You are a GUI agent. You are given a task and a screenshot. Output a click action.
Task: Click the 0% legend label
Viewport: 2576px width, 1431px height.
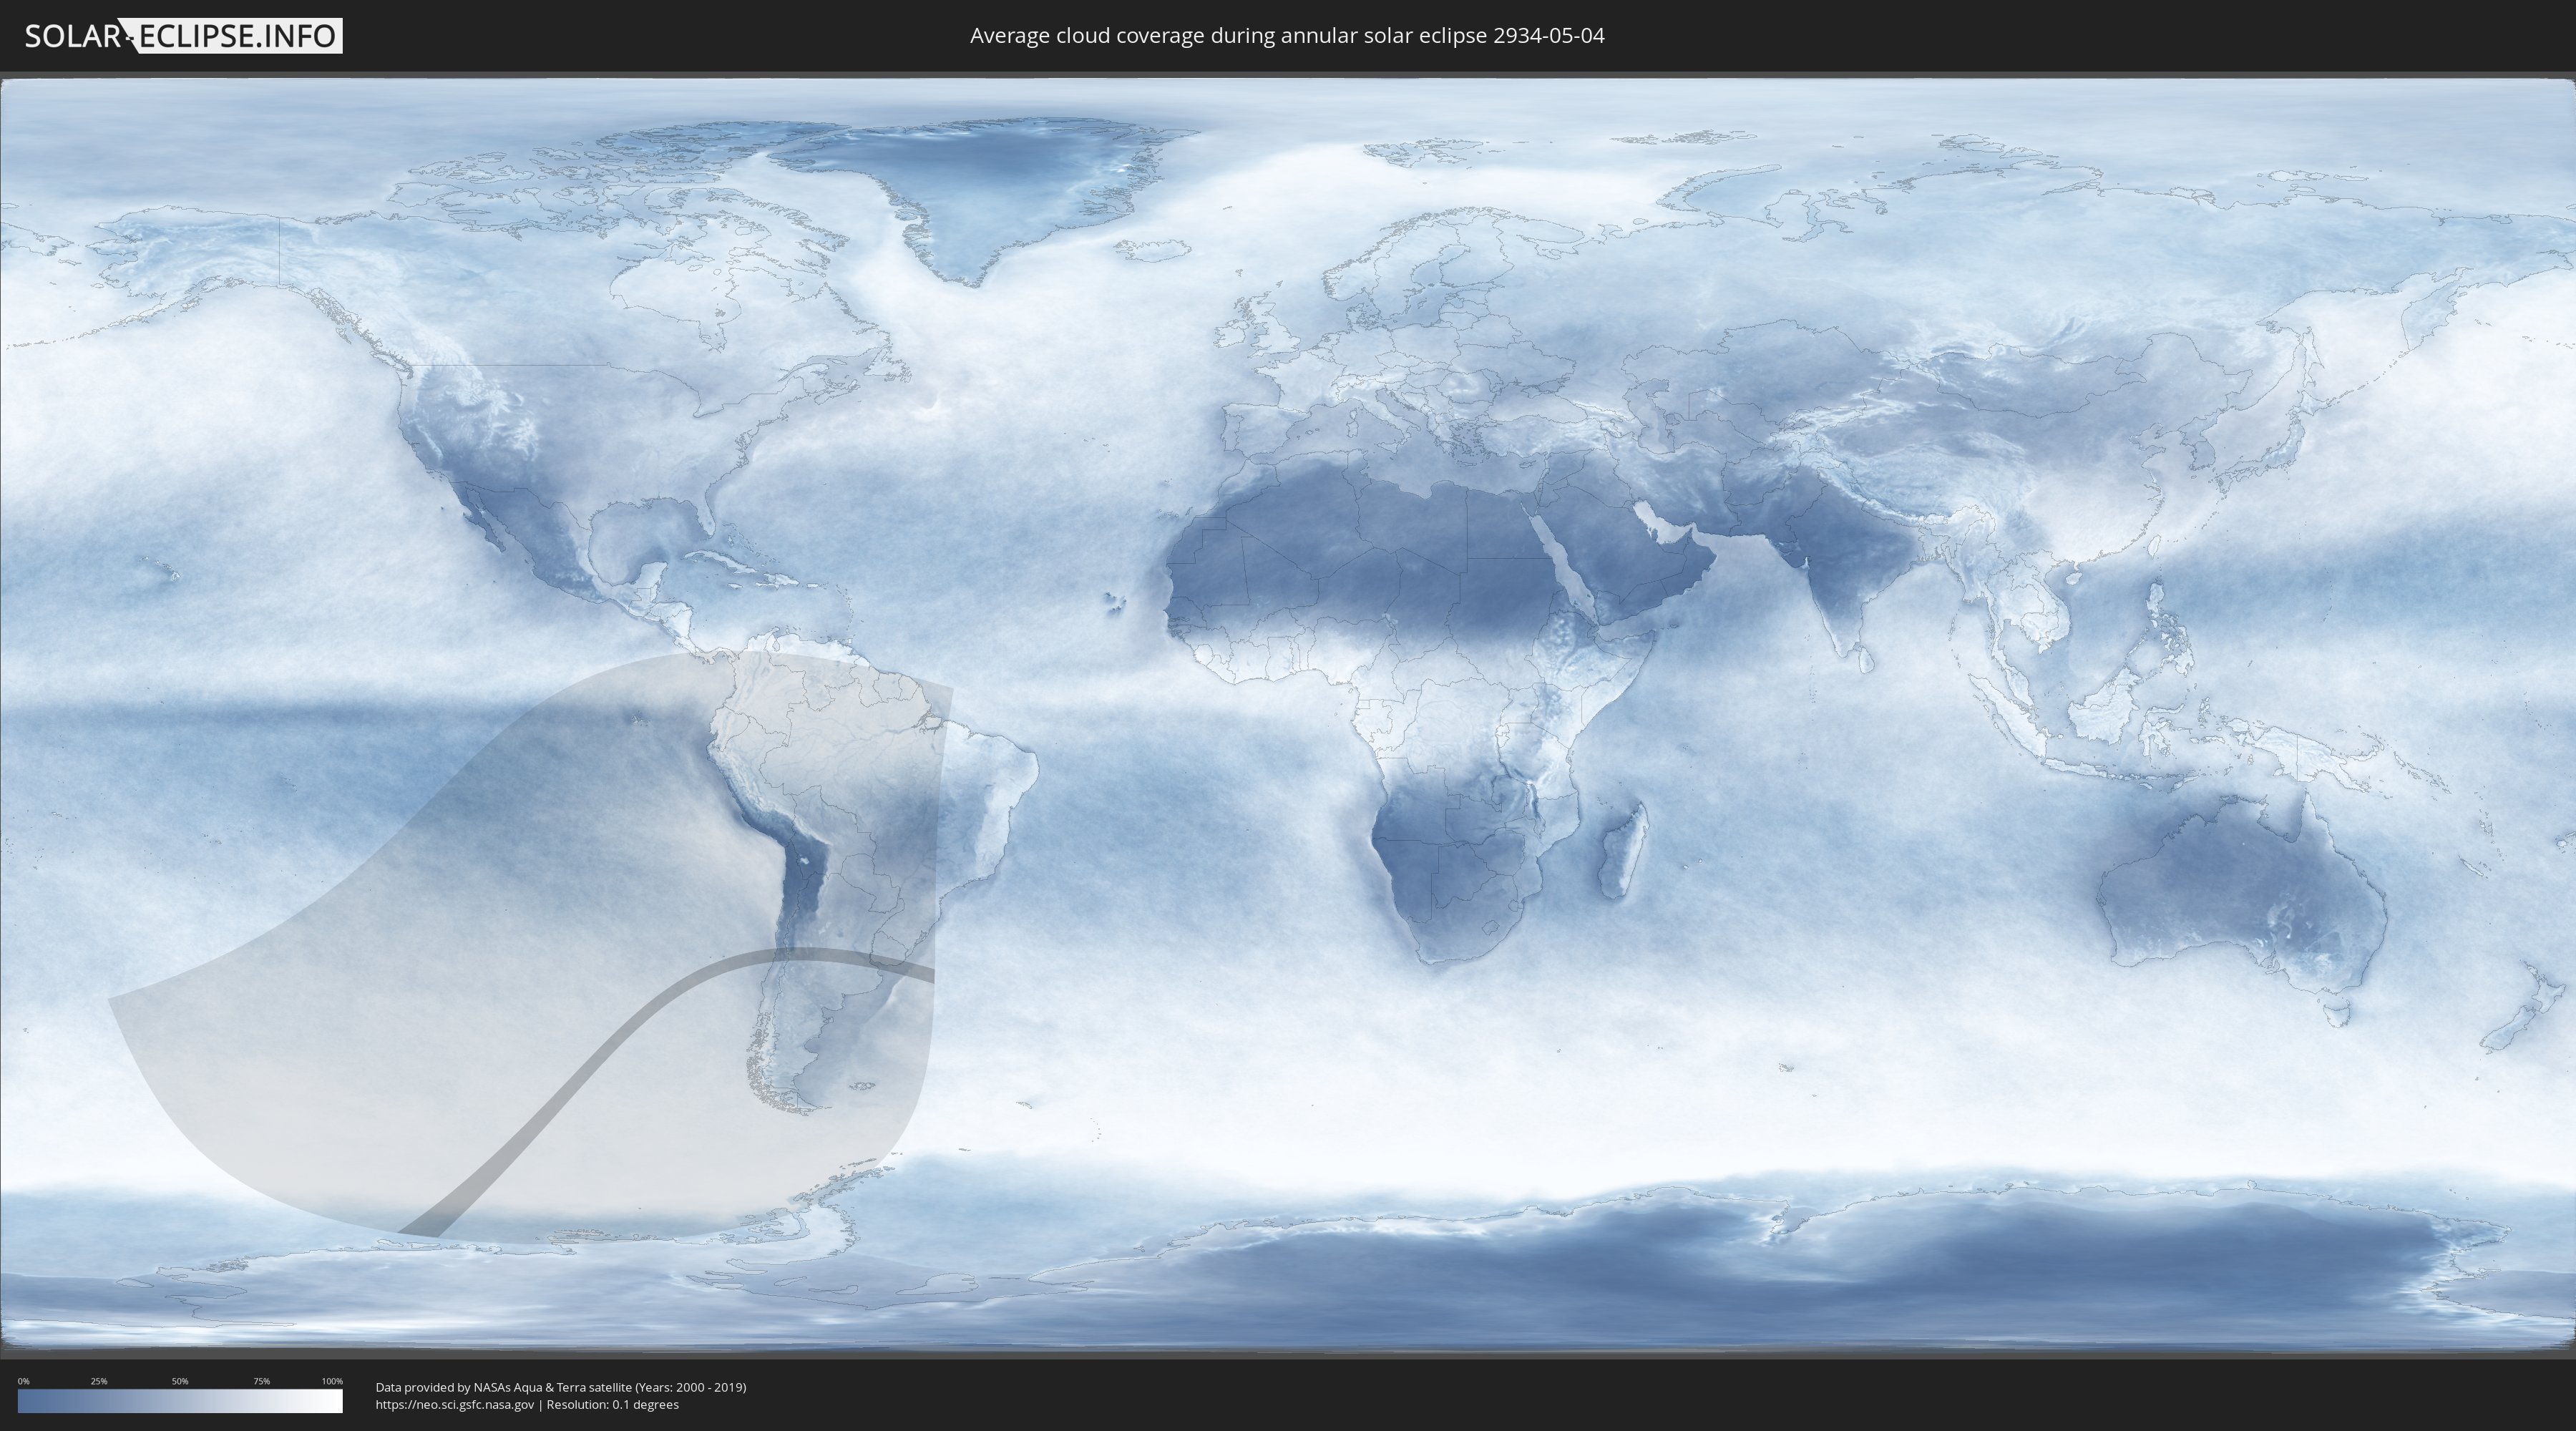[x=23, y=1381]
